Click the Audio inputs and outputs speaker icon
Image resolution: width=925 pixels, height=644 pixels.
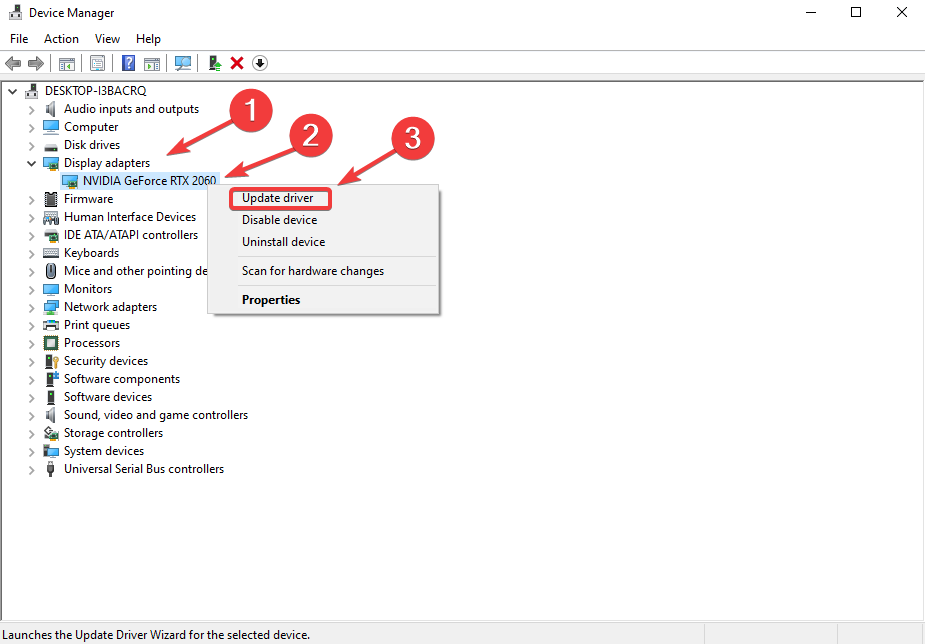51,109
